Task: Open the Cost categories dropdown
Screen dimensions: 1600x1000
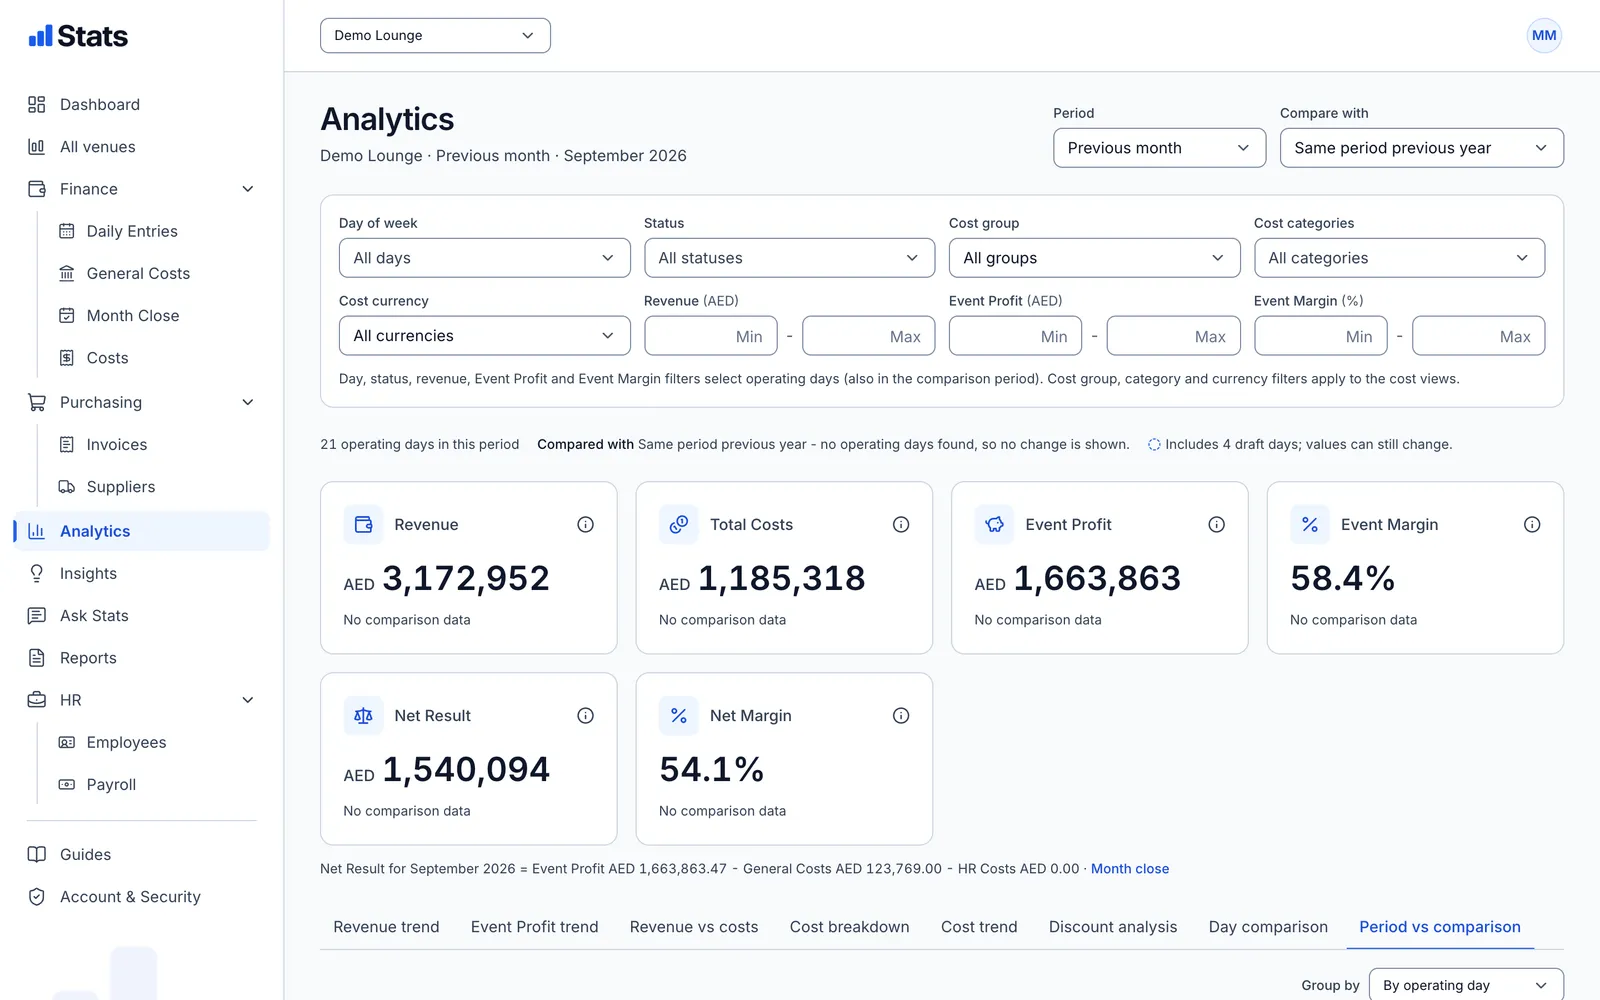Action: tap(1400, 258)
